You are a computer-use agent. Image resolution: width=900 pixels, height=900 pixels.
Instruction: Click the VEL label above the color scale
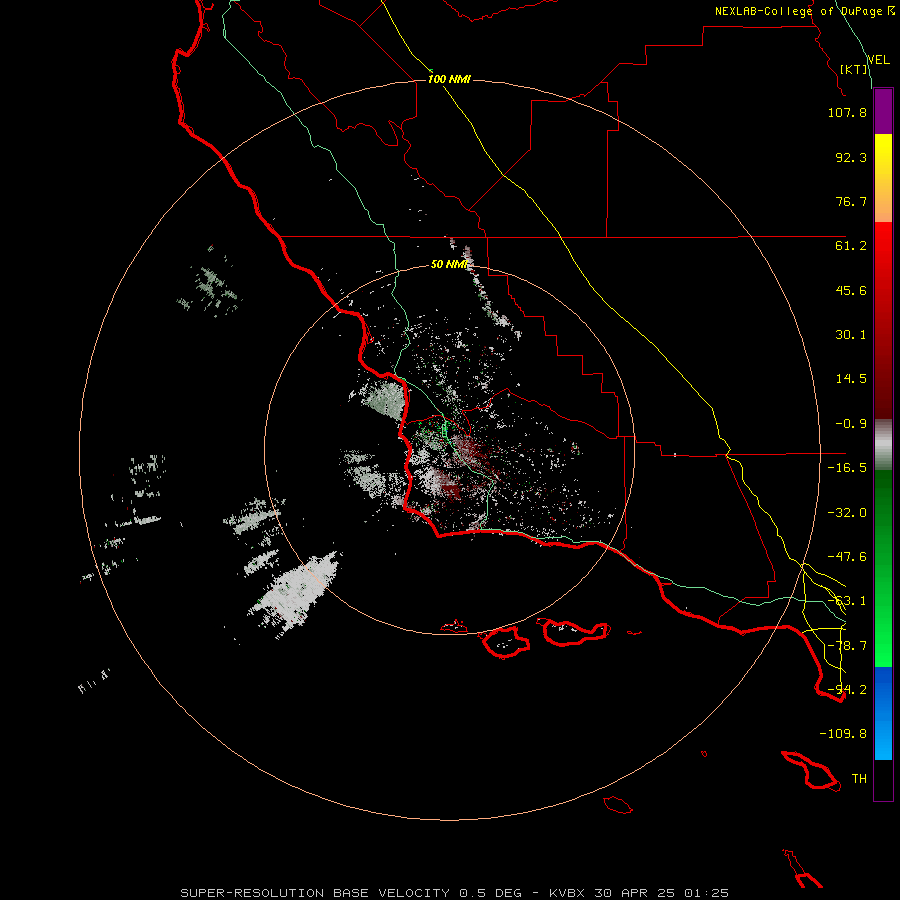[x=878, y=60]
